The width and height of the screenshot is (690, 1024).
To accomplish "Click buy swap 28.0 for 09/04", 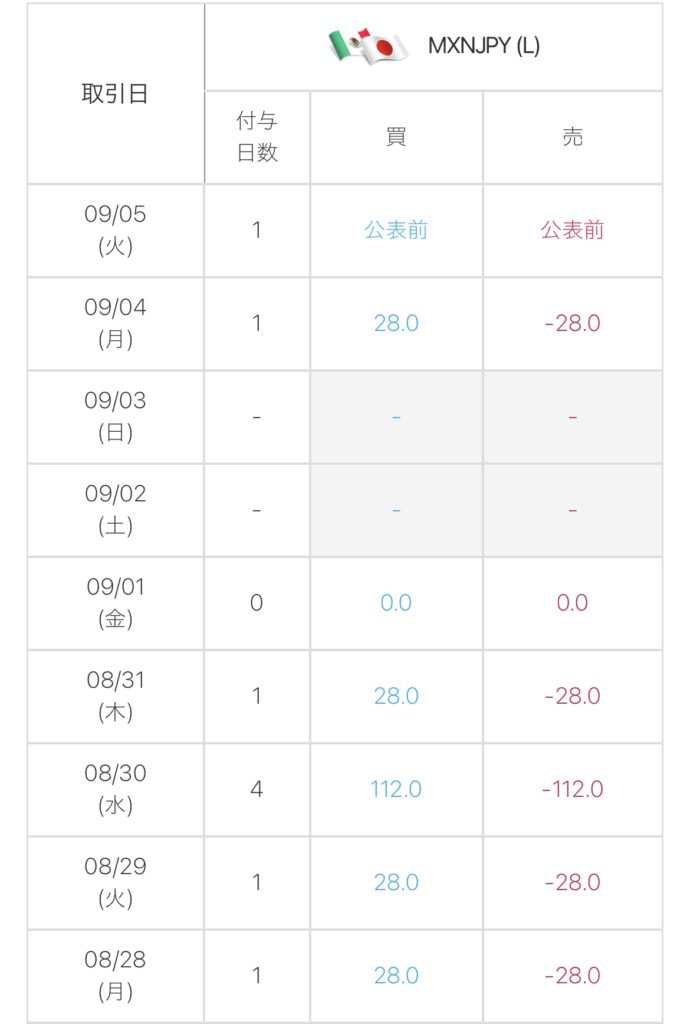I will [396, 323].
